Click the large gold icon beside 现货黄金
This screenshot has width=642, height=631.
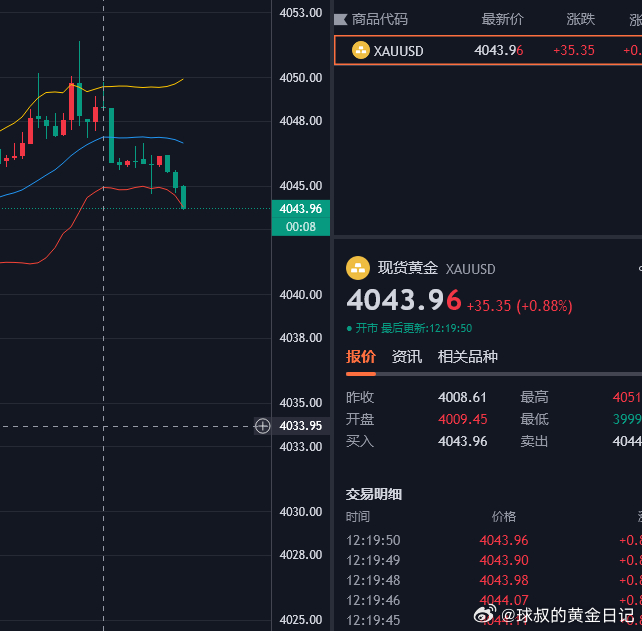click(358, 268)
